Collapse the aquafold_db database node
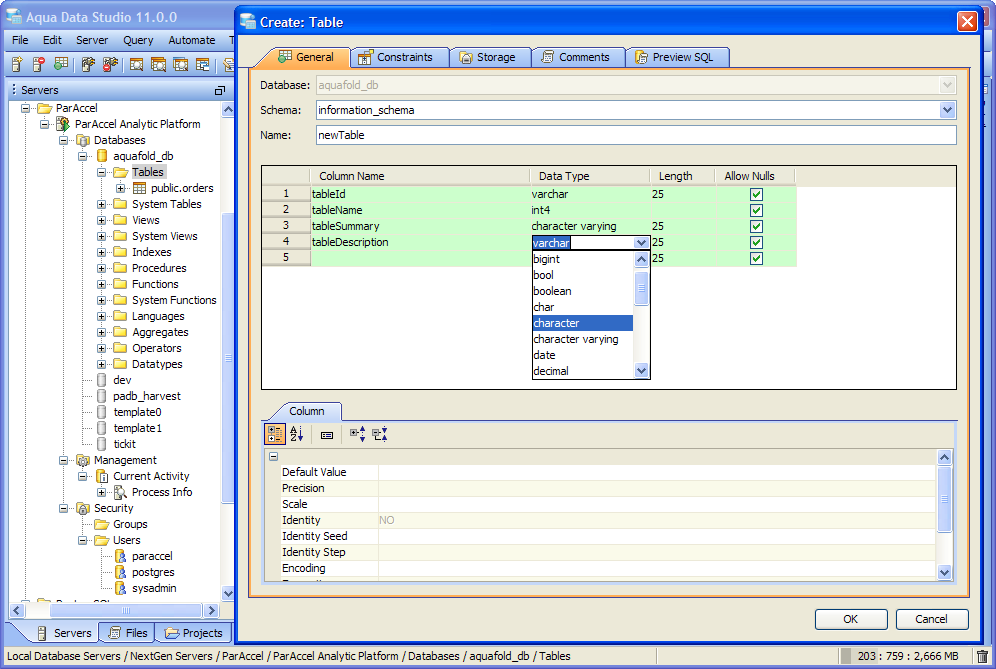996x669 pixels. click(82, 156)
